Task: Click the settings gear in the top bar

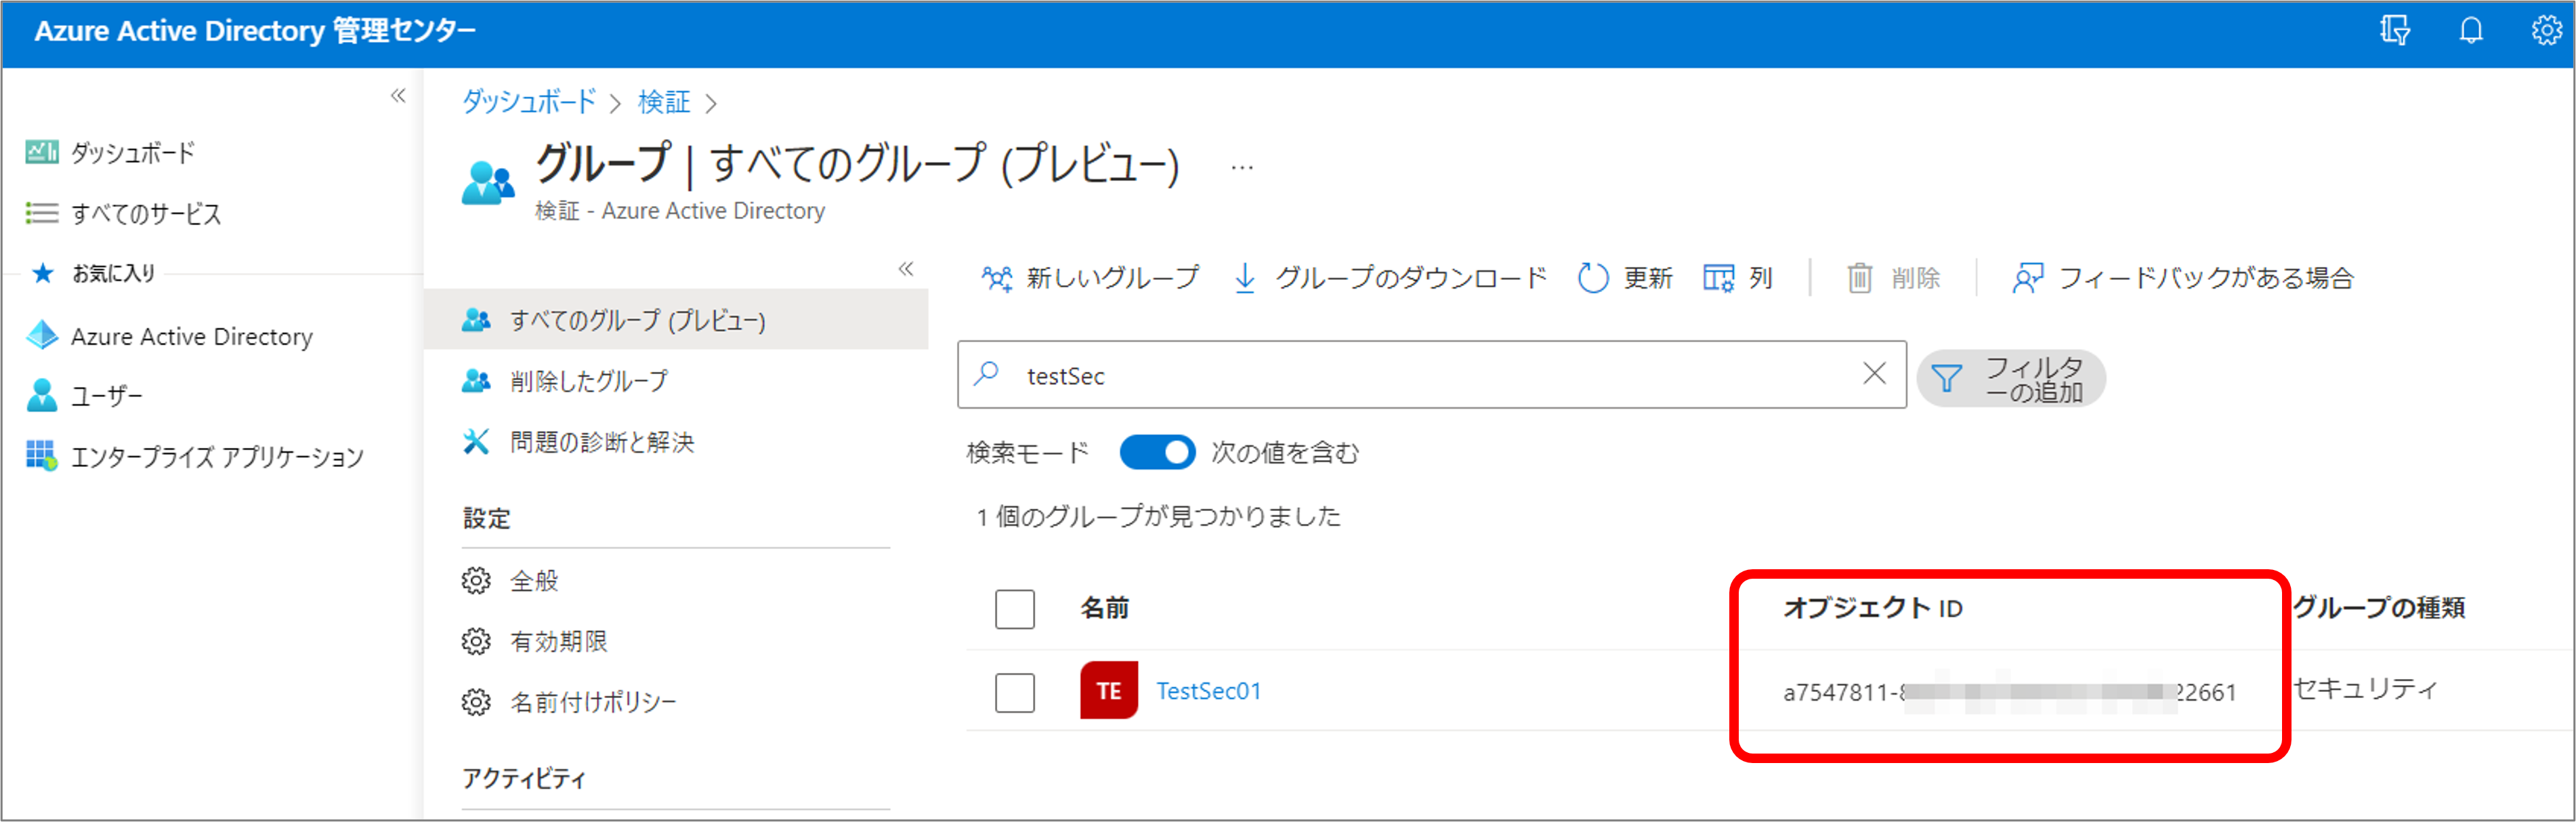Action: click(x=2546, y=31)
